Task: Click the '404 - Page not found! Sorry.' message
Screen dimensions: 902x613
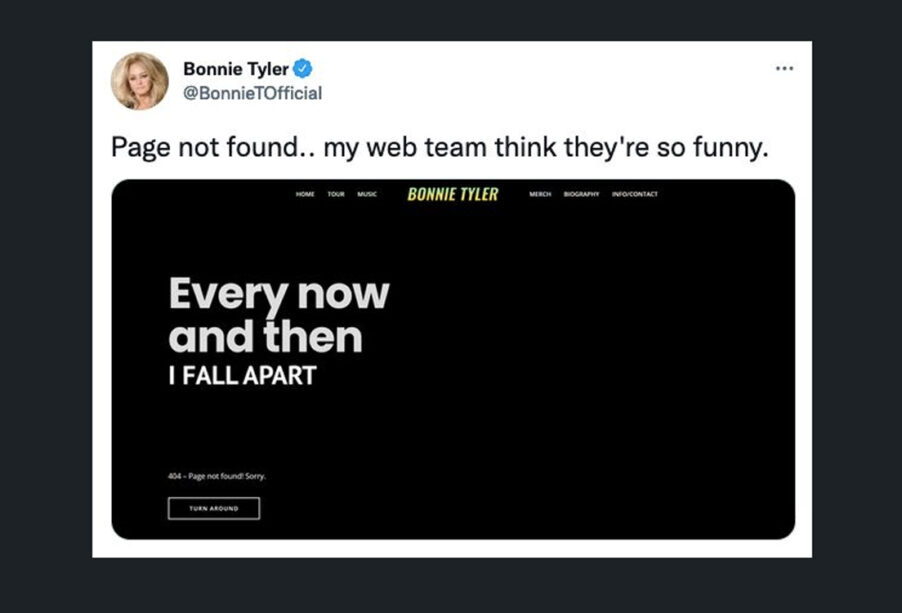Action: pyautogui.click(x=217, y=476)
